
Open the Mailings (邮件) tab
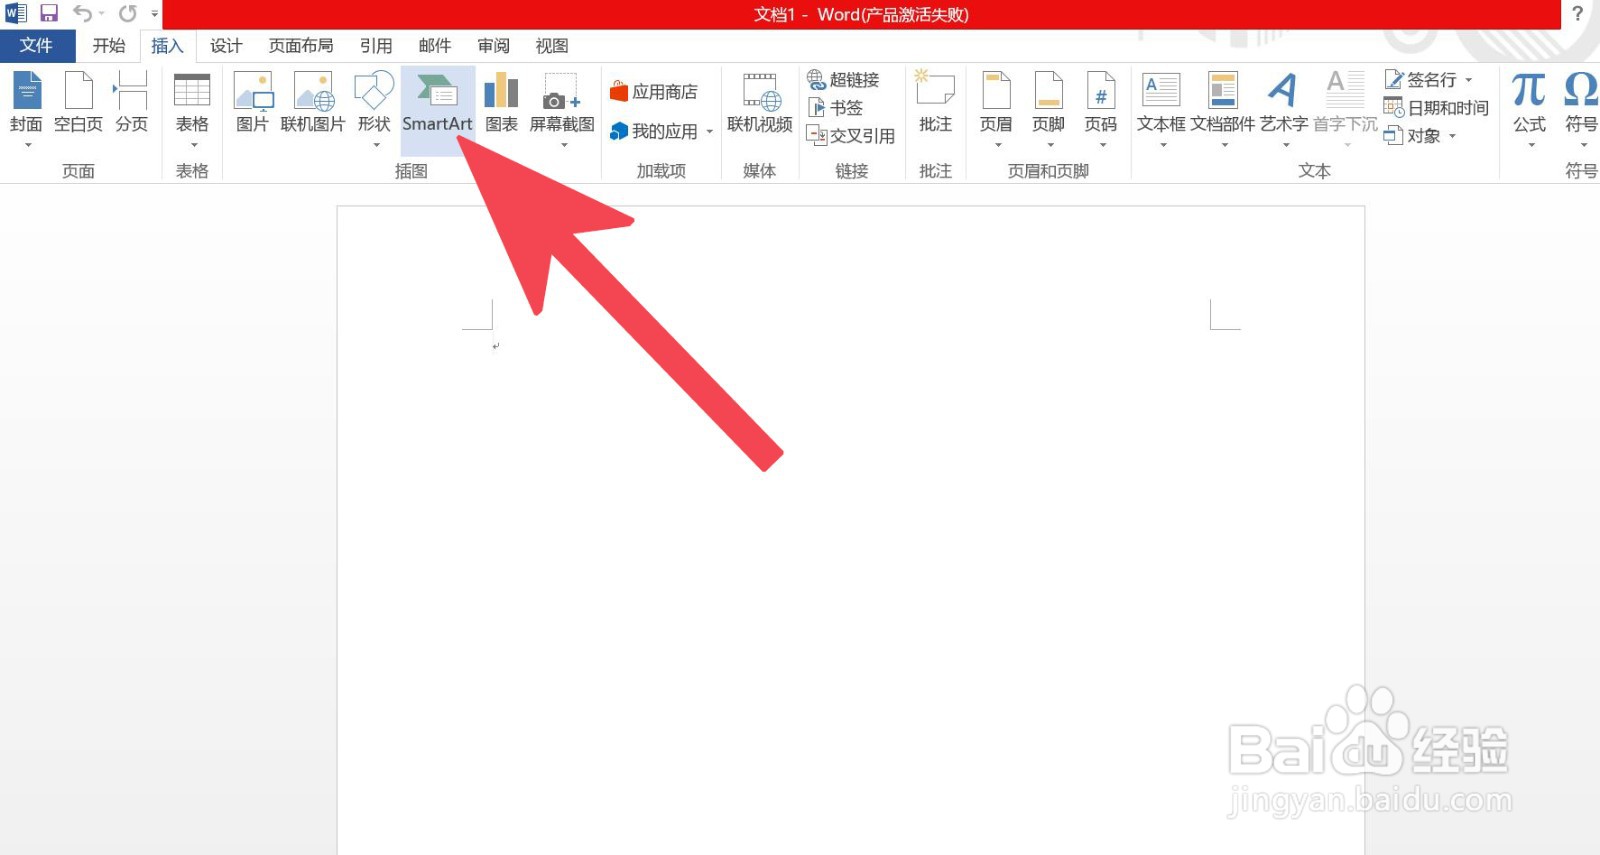435,46
